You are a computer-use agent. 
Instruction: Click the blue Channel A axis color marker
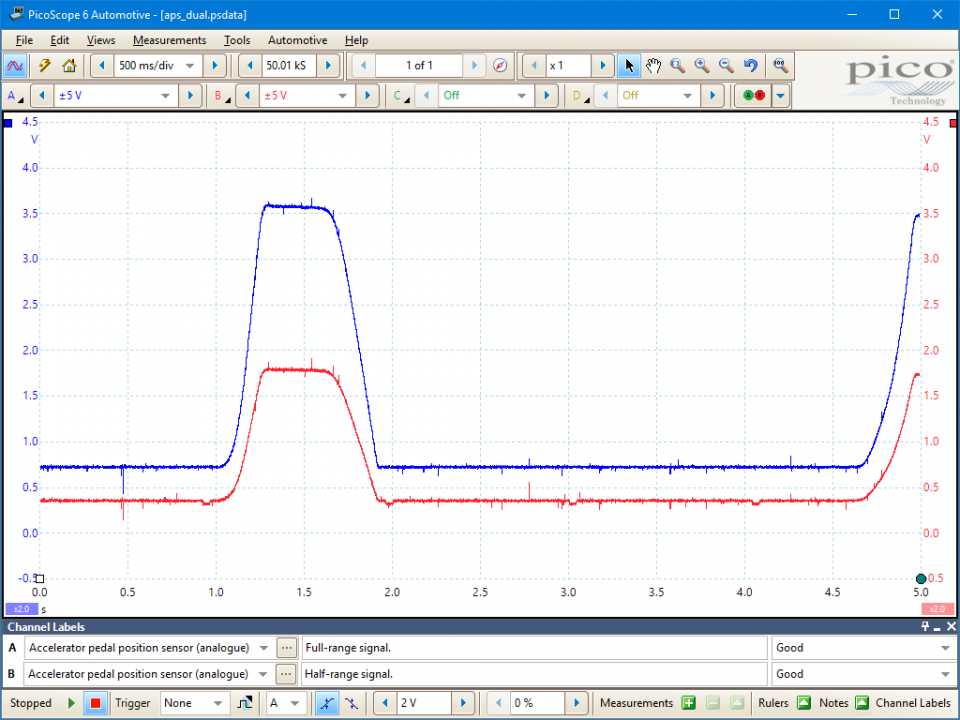[8, 123]
